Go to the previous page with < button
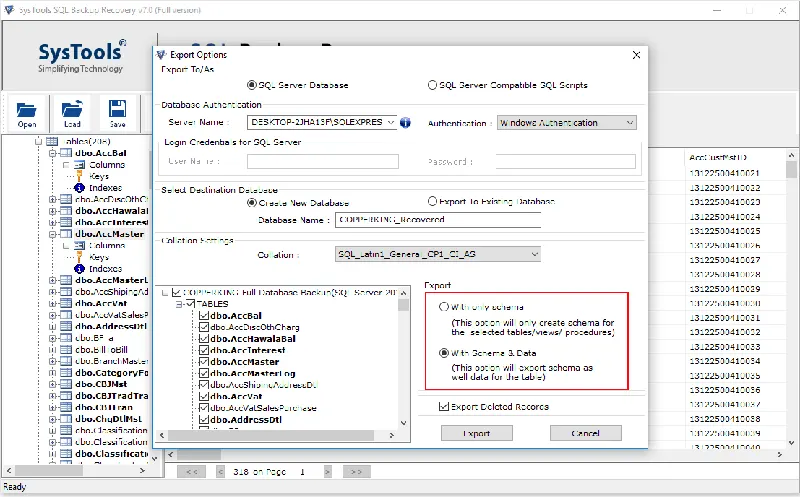The image size is (800, 497). (220, 472)
